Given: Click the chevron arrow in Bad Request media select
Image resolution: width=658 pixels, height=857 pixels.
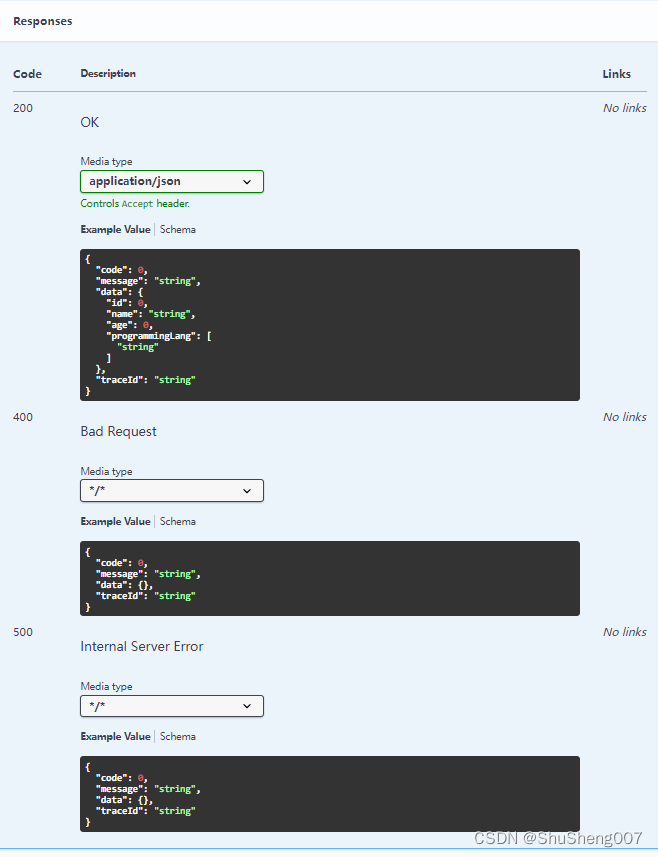Looking at the screenshot, I should (247, 491).
